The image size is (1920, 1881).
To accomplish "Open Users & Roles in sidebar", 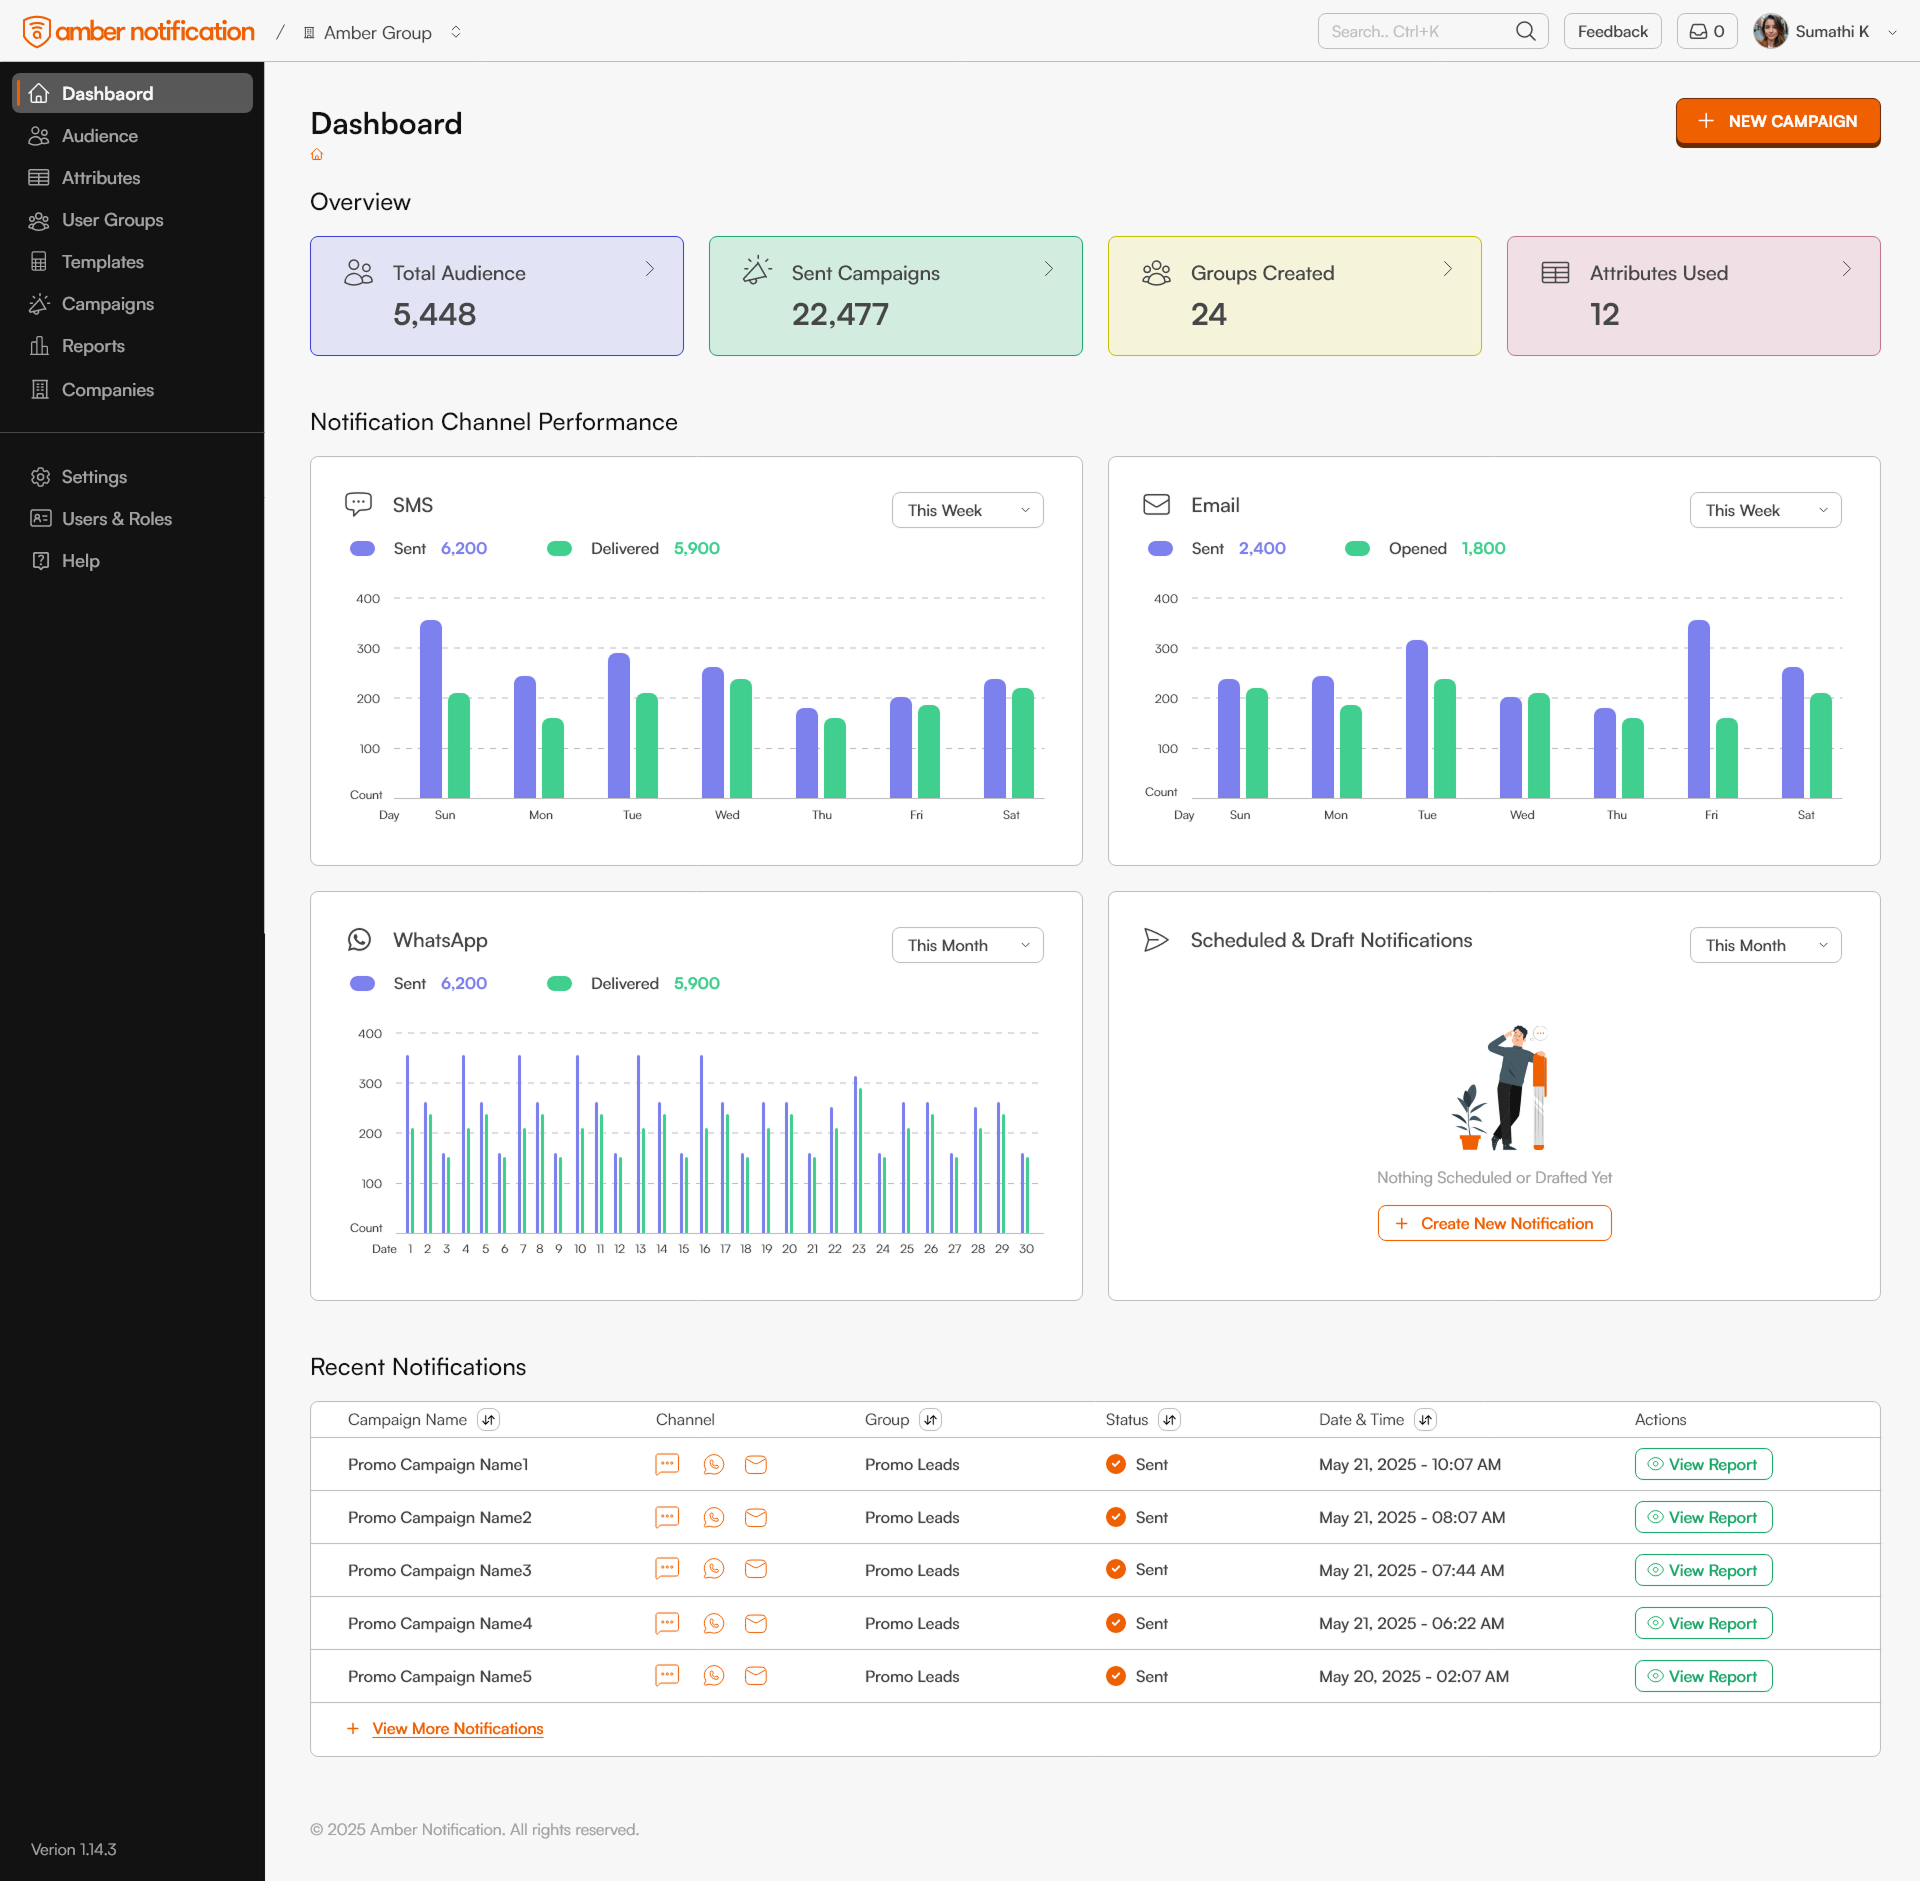I will pyautogui.click(x=132, y=518).
